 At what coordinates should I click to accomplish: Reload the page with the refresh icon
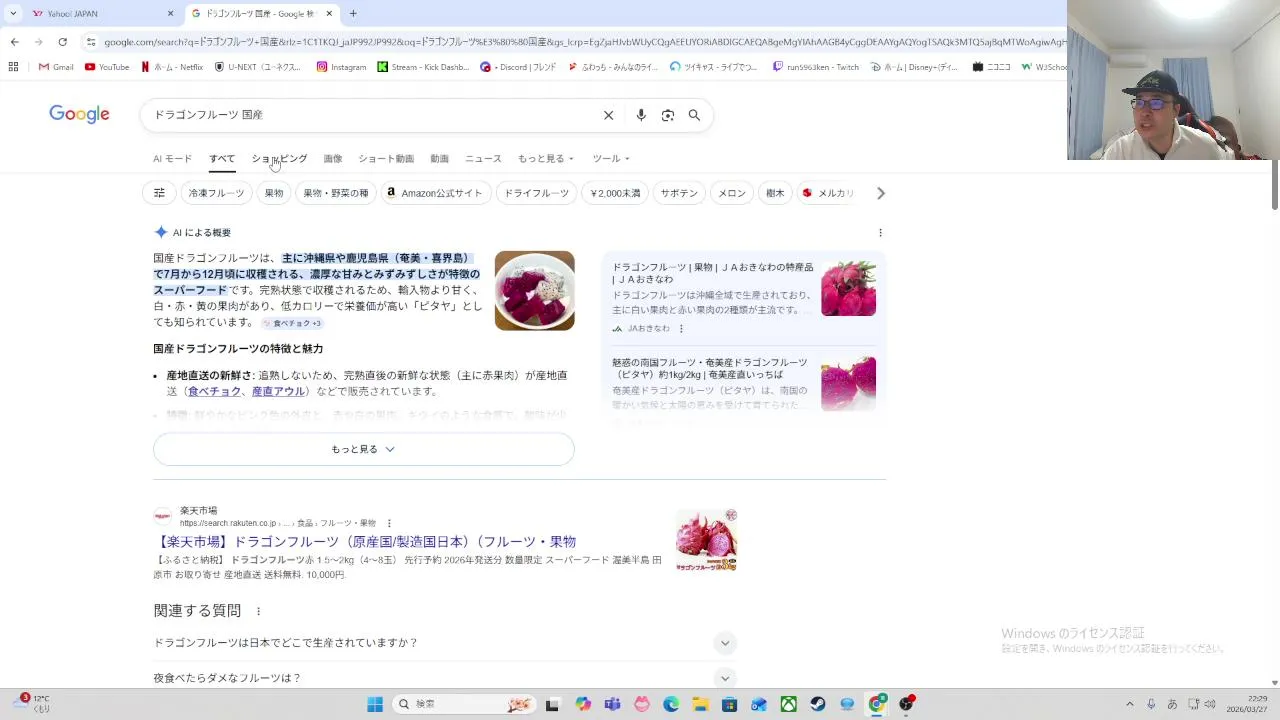coord(62,42)
